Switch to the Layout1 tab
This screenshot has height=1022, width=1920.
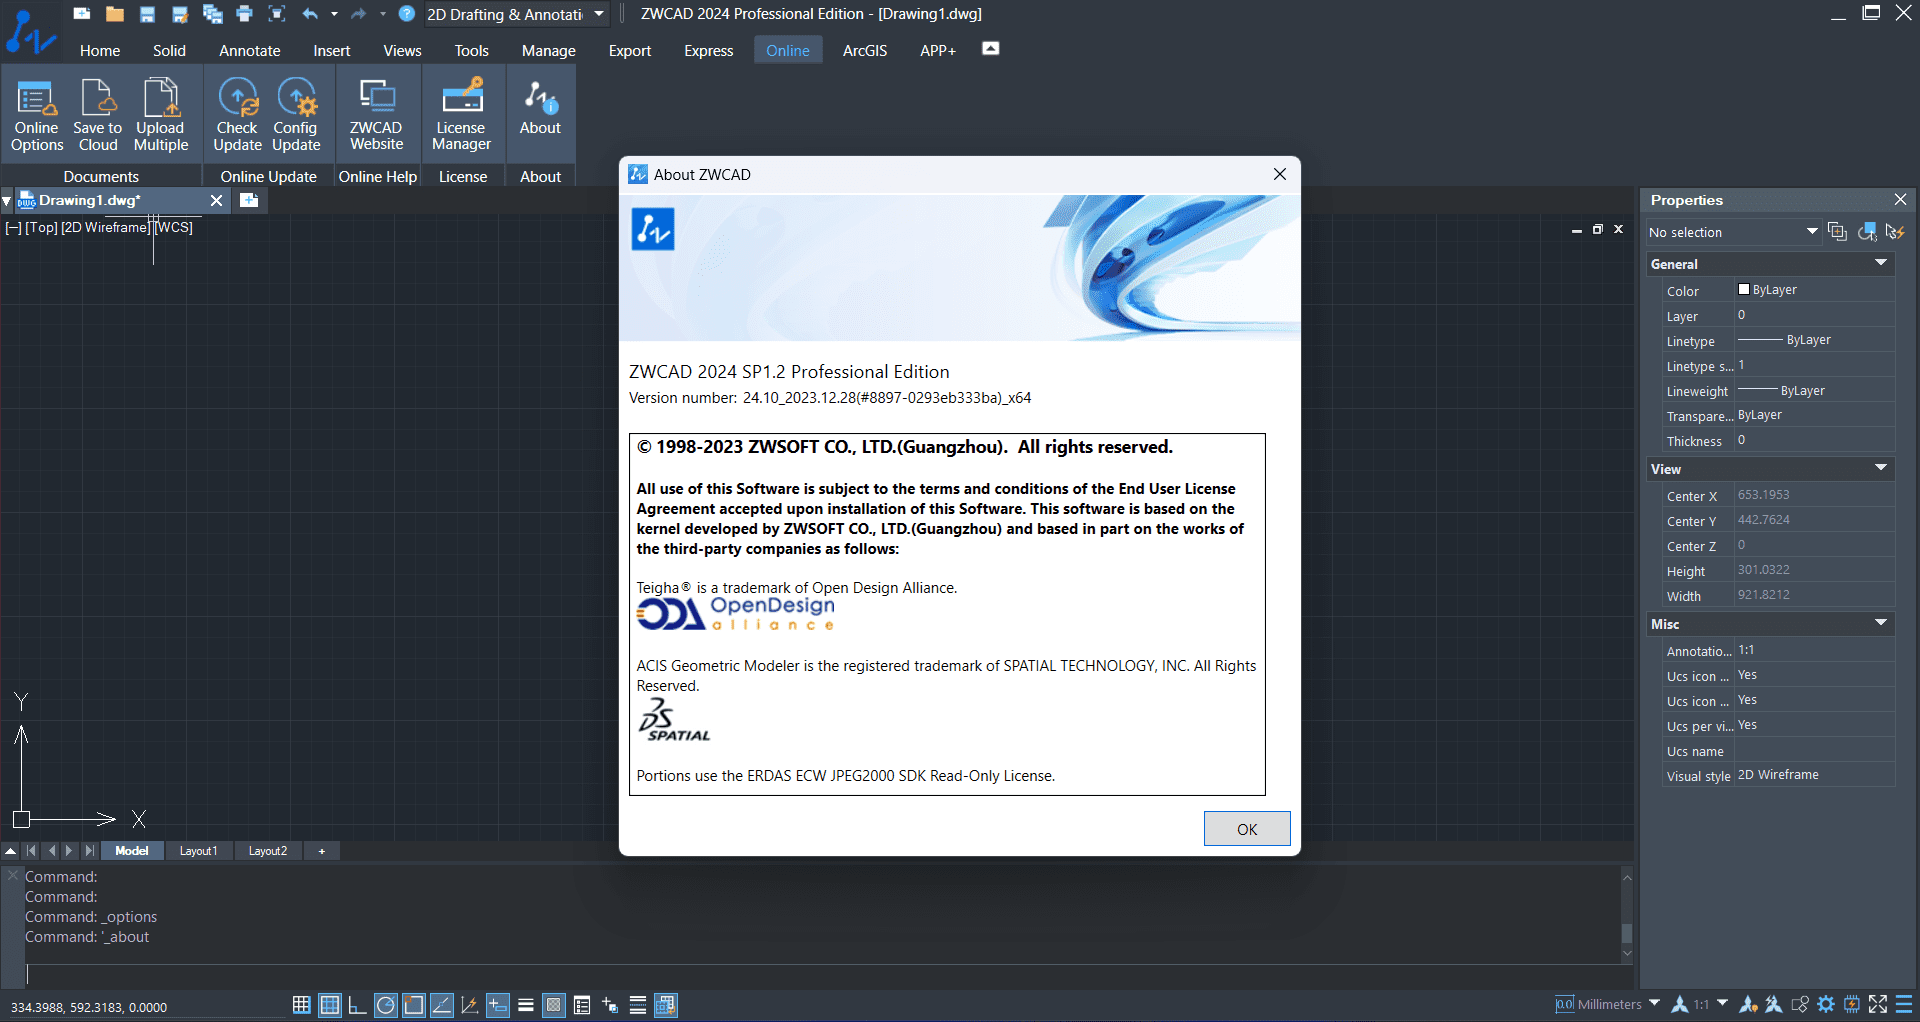point(198,851)
